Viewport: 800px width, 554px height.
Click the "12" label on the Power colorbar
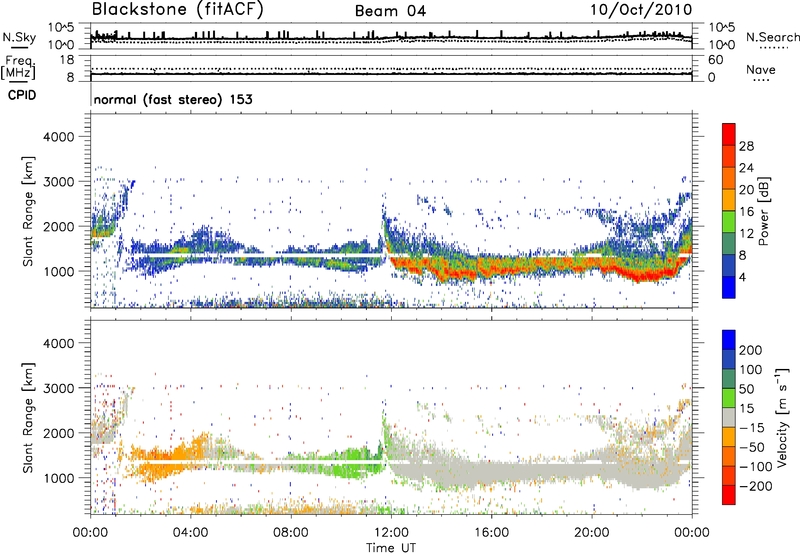coord(746,234)
